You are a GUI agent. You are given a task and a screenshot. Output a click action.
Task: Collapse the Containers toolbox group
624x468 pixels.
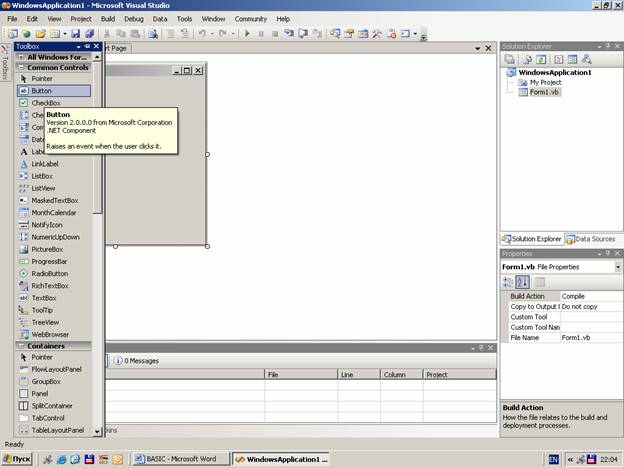coord(21,346)
